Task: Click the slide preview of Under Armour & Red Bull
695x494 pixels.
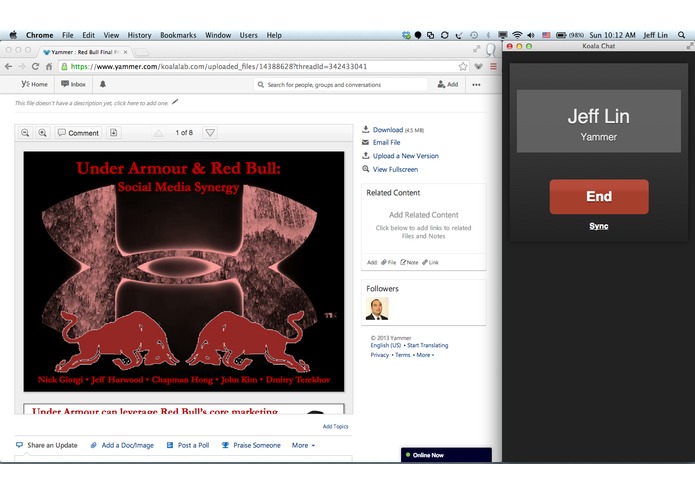Action: [x=184, y=272]
